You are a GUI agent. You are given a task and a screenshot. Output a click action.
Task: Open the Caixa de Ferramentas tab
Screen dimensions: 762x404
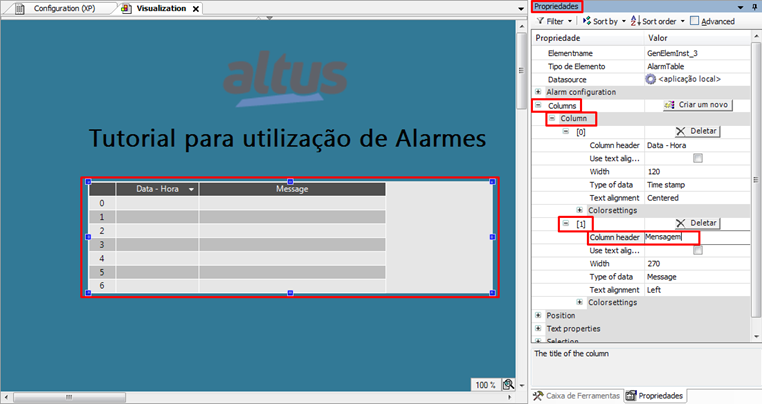coord(576,396)
